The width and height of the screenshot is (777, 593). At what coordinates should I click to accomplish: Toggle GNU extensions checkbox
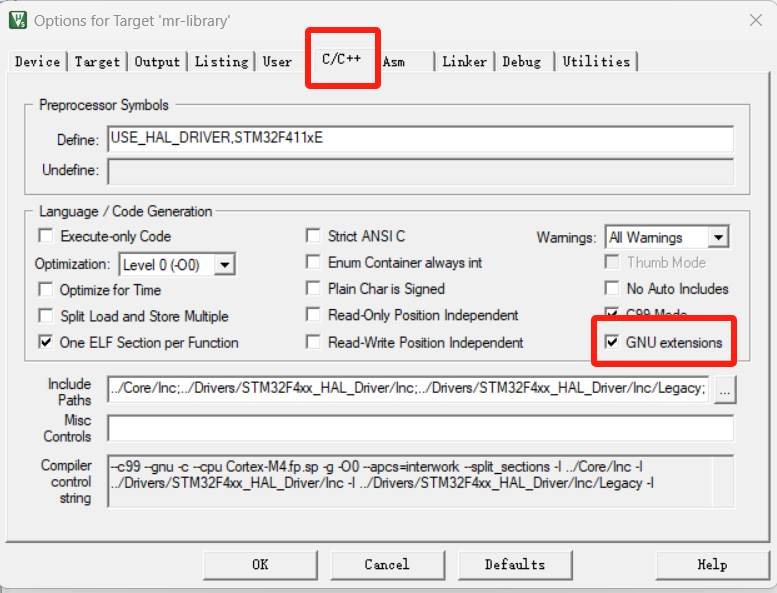pyautogui.click(x=612, y=342)
